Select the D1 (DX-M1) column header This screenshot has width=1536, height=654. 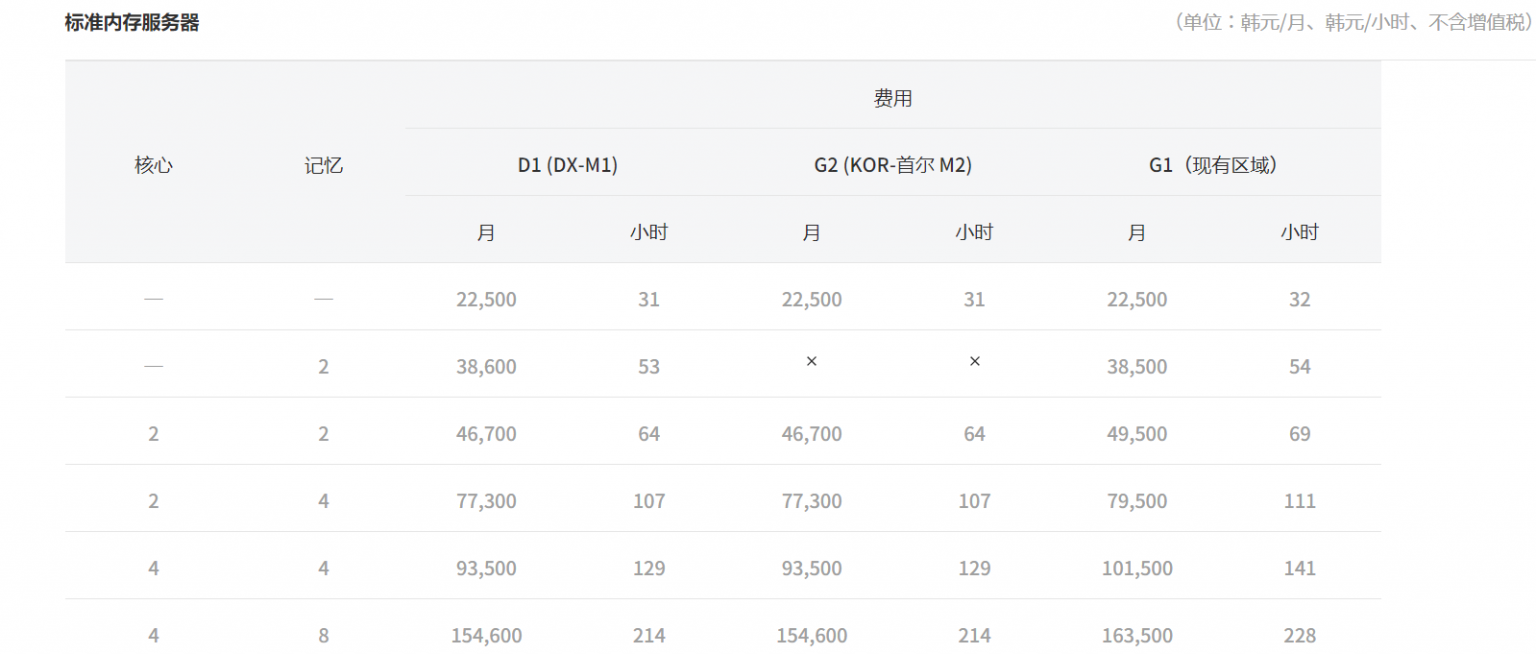click(567, 165)
